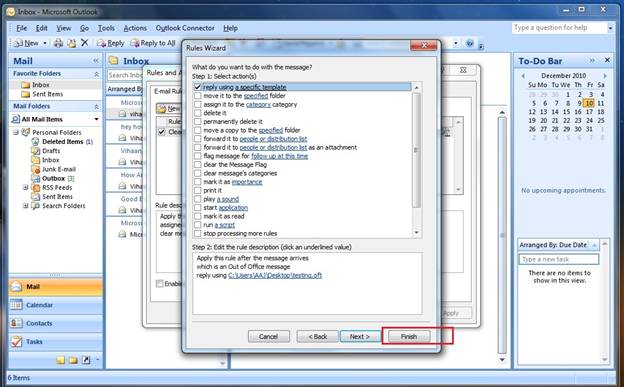Select the Junk E-mail folder
624x387 pixels.
pos(58,169)
